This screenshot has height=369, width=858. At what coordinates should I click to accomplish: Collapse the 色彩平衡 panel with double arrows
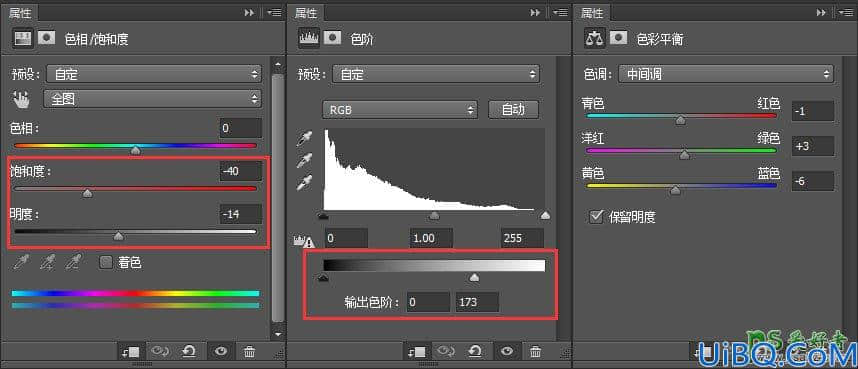pos(822,12)
